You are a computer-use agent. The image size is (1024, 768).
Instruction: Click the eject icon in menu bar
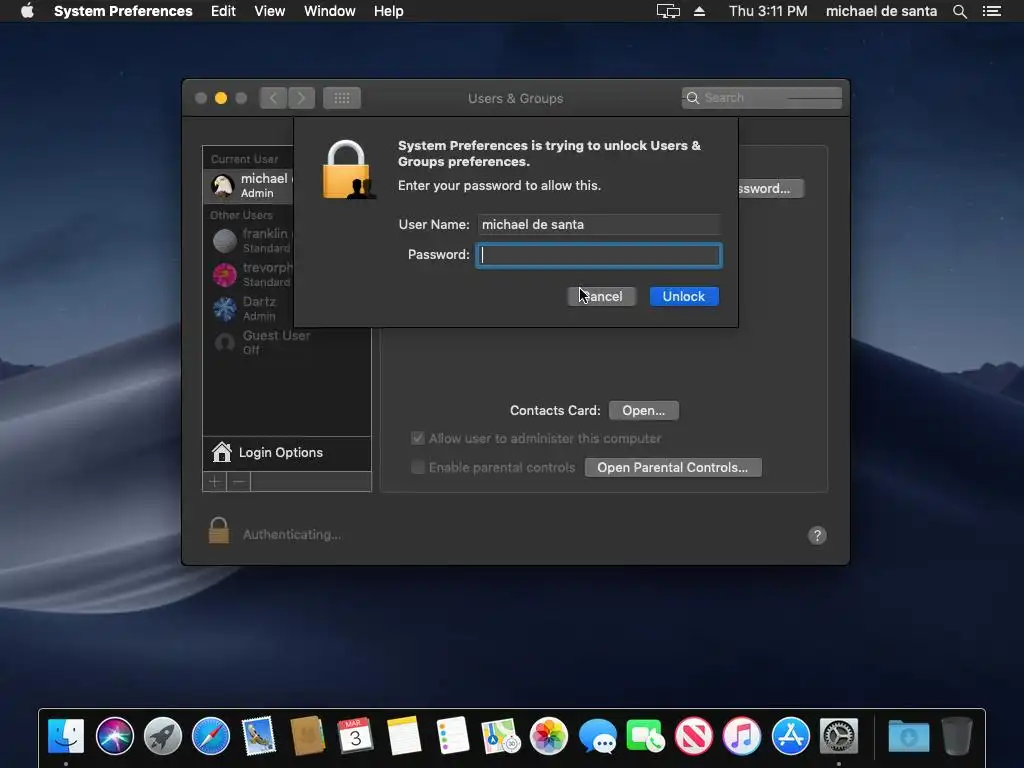(x=699, y=11)
